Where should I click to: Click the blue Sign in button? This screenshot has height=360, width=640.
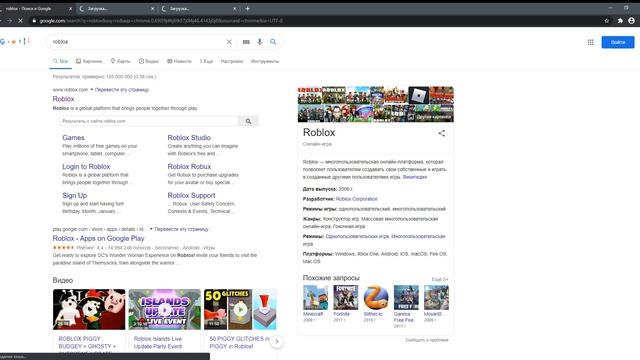pyautogui.click(x=618, y=42)
